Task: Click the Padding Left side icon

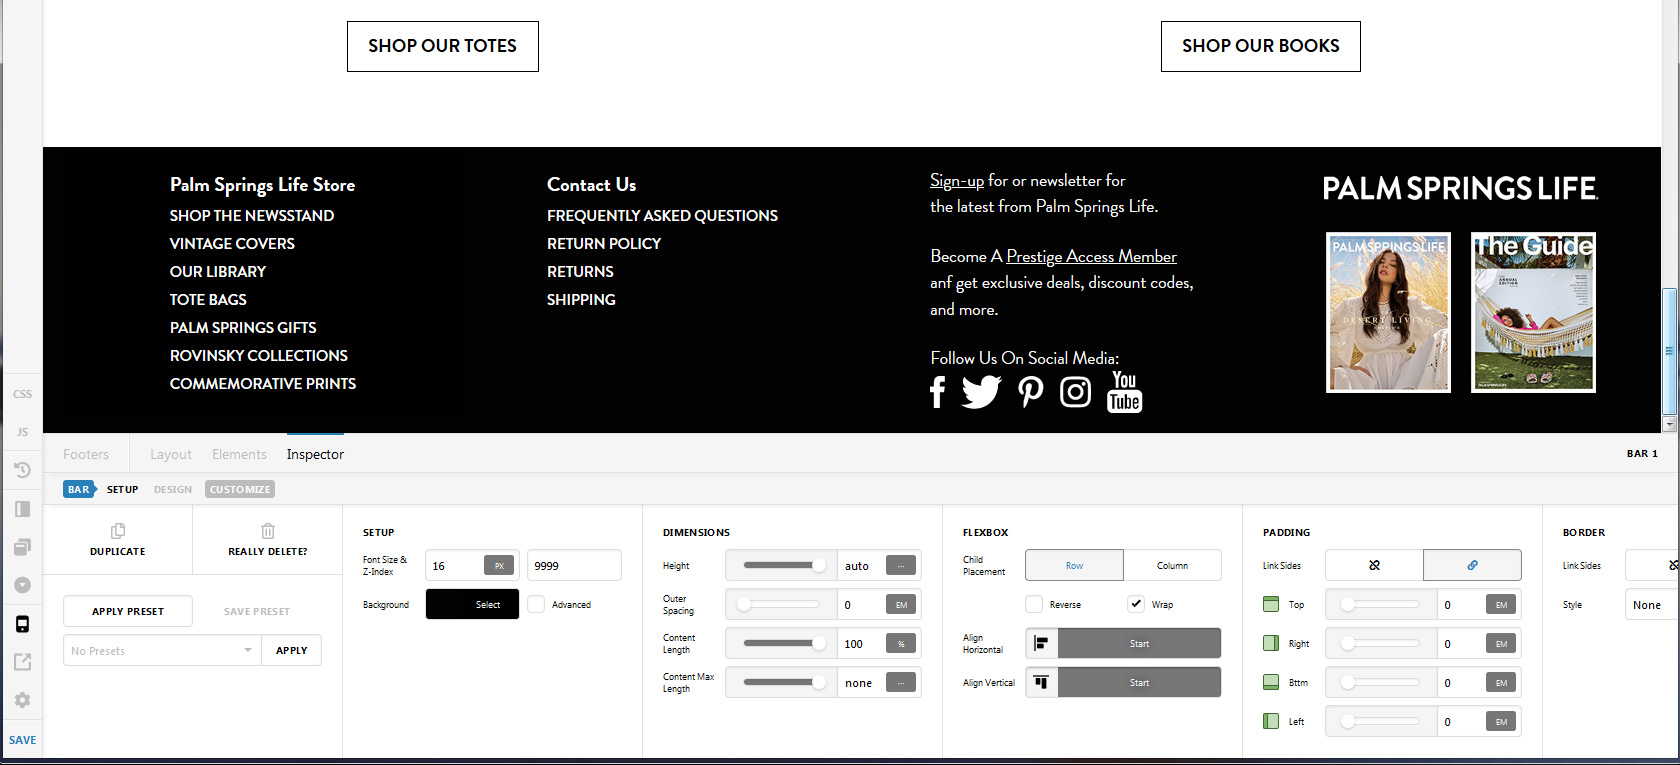Action: click(1271, 721)
